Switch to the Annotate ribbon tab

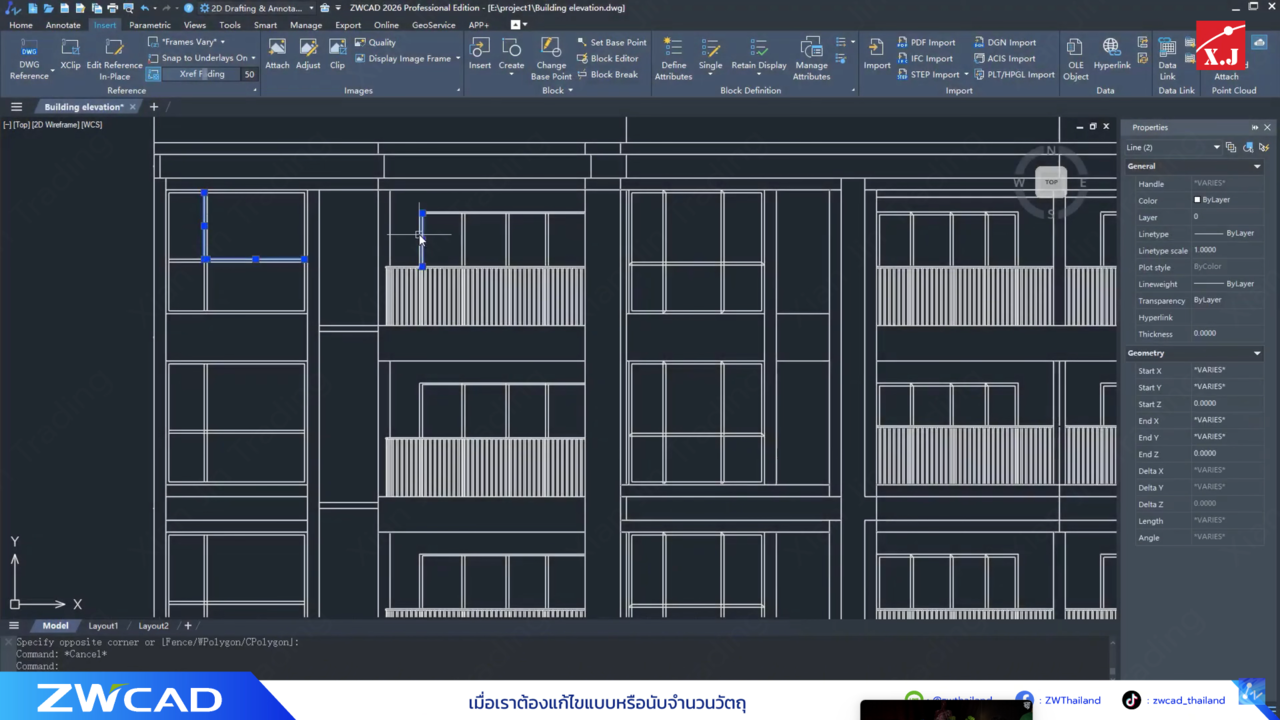coord(63,25)
